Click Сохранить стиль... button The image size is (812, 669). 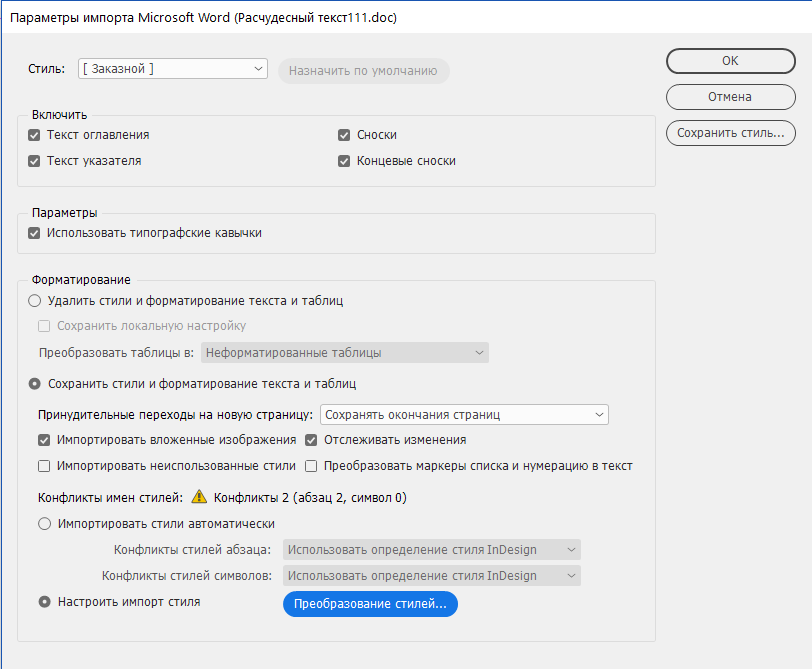click(730, 133)
